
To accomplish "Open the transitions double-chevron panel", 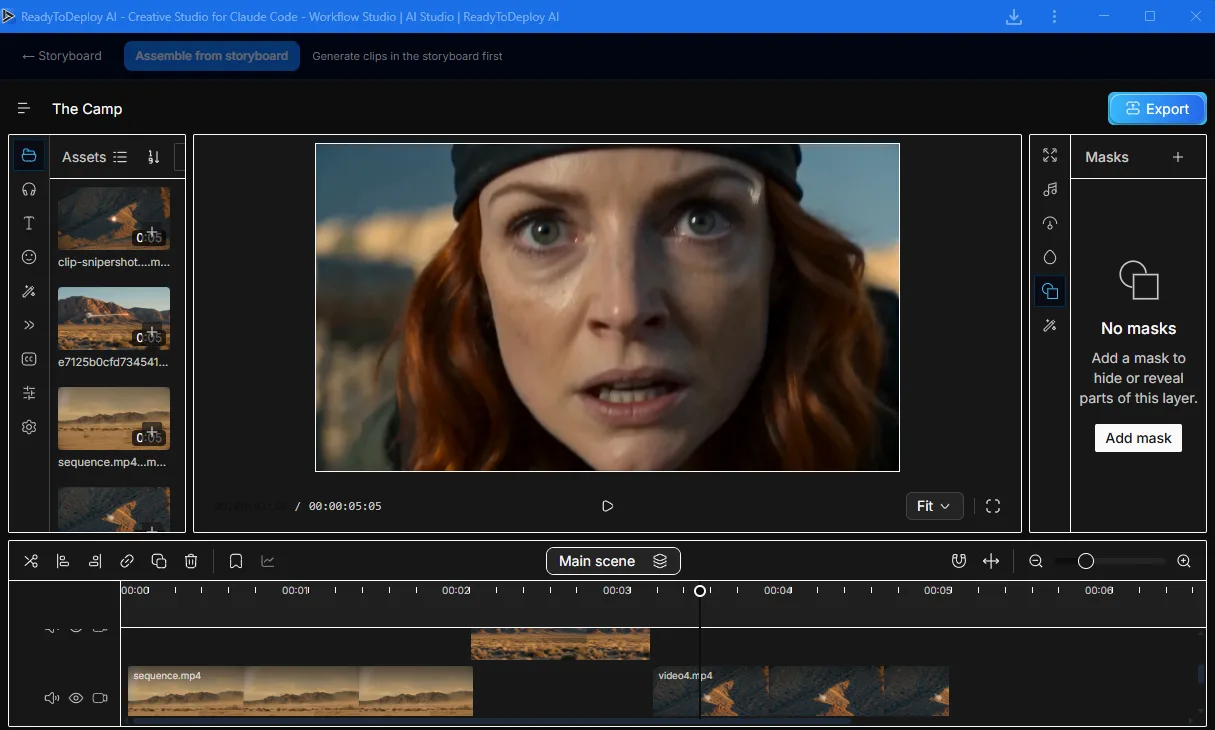I will tap(29, 325).
